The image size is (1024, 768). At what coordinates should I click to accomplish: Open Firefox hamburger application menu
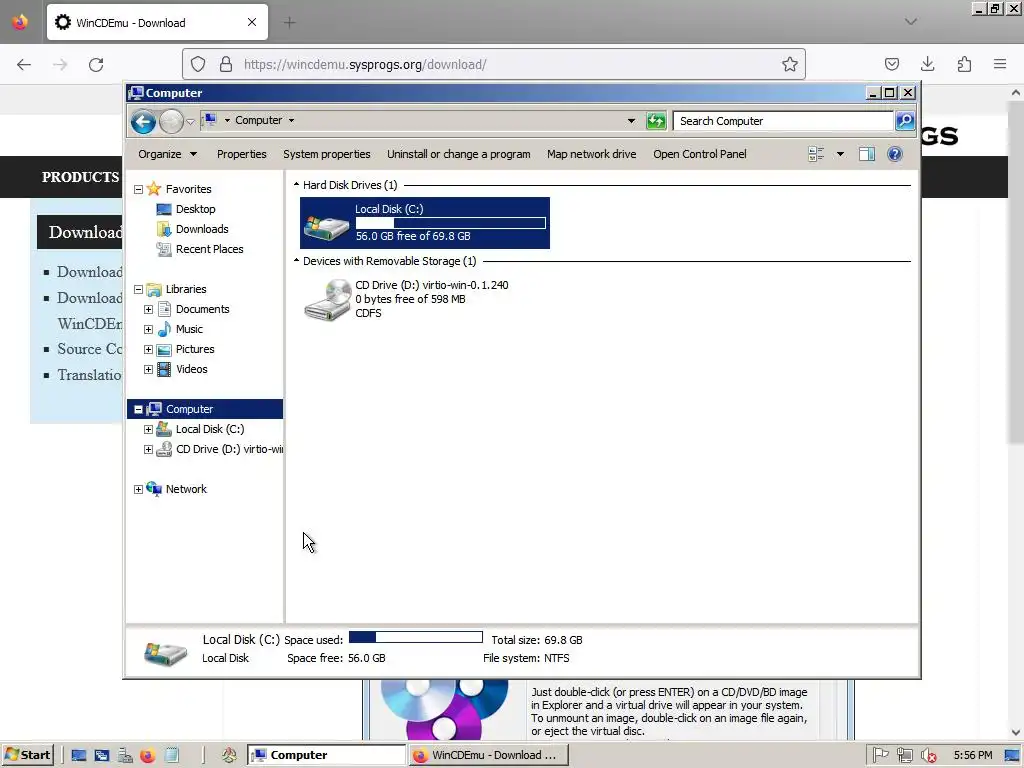(1000, 64)
